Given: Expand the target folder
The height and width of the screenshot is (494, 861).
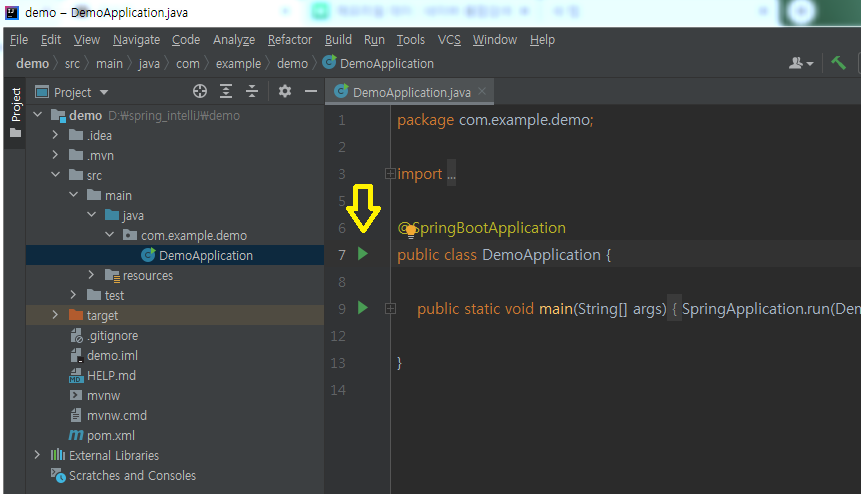Looking at the screenshot, I should click(55, 315).
